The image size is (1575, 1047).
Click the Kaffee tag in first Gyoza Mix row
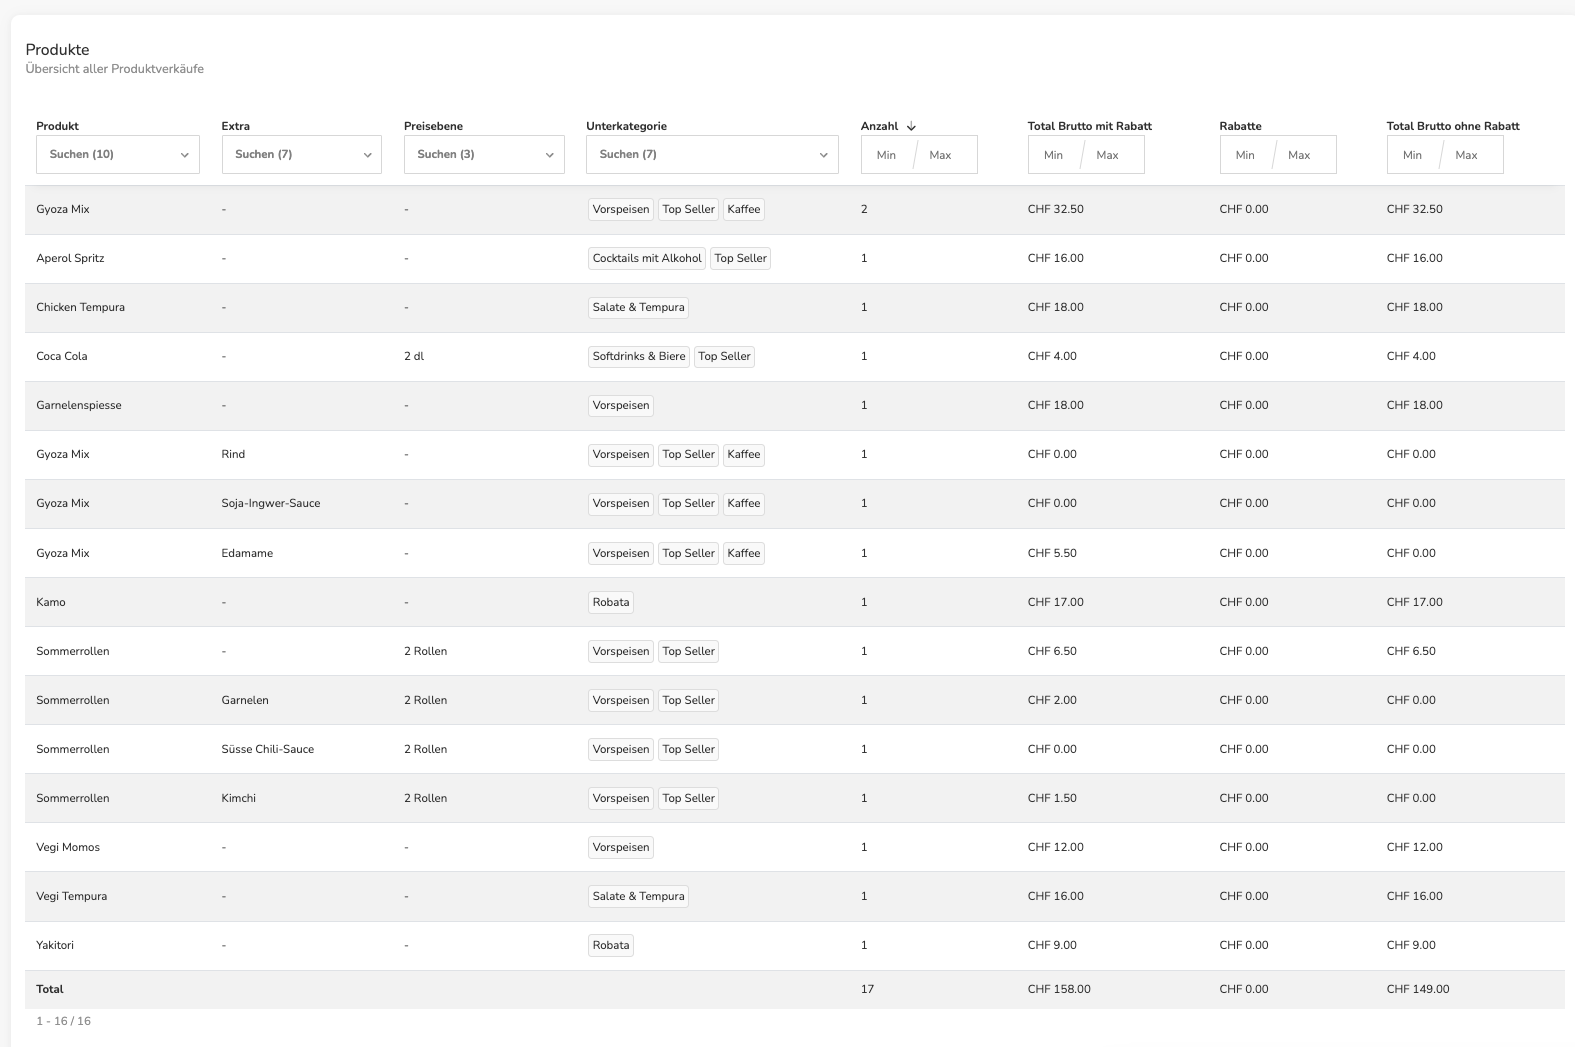(x=744, y=209)
